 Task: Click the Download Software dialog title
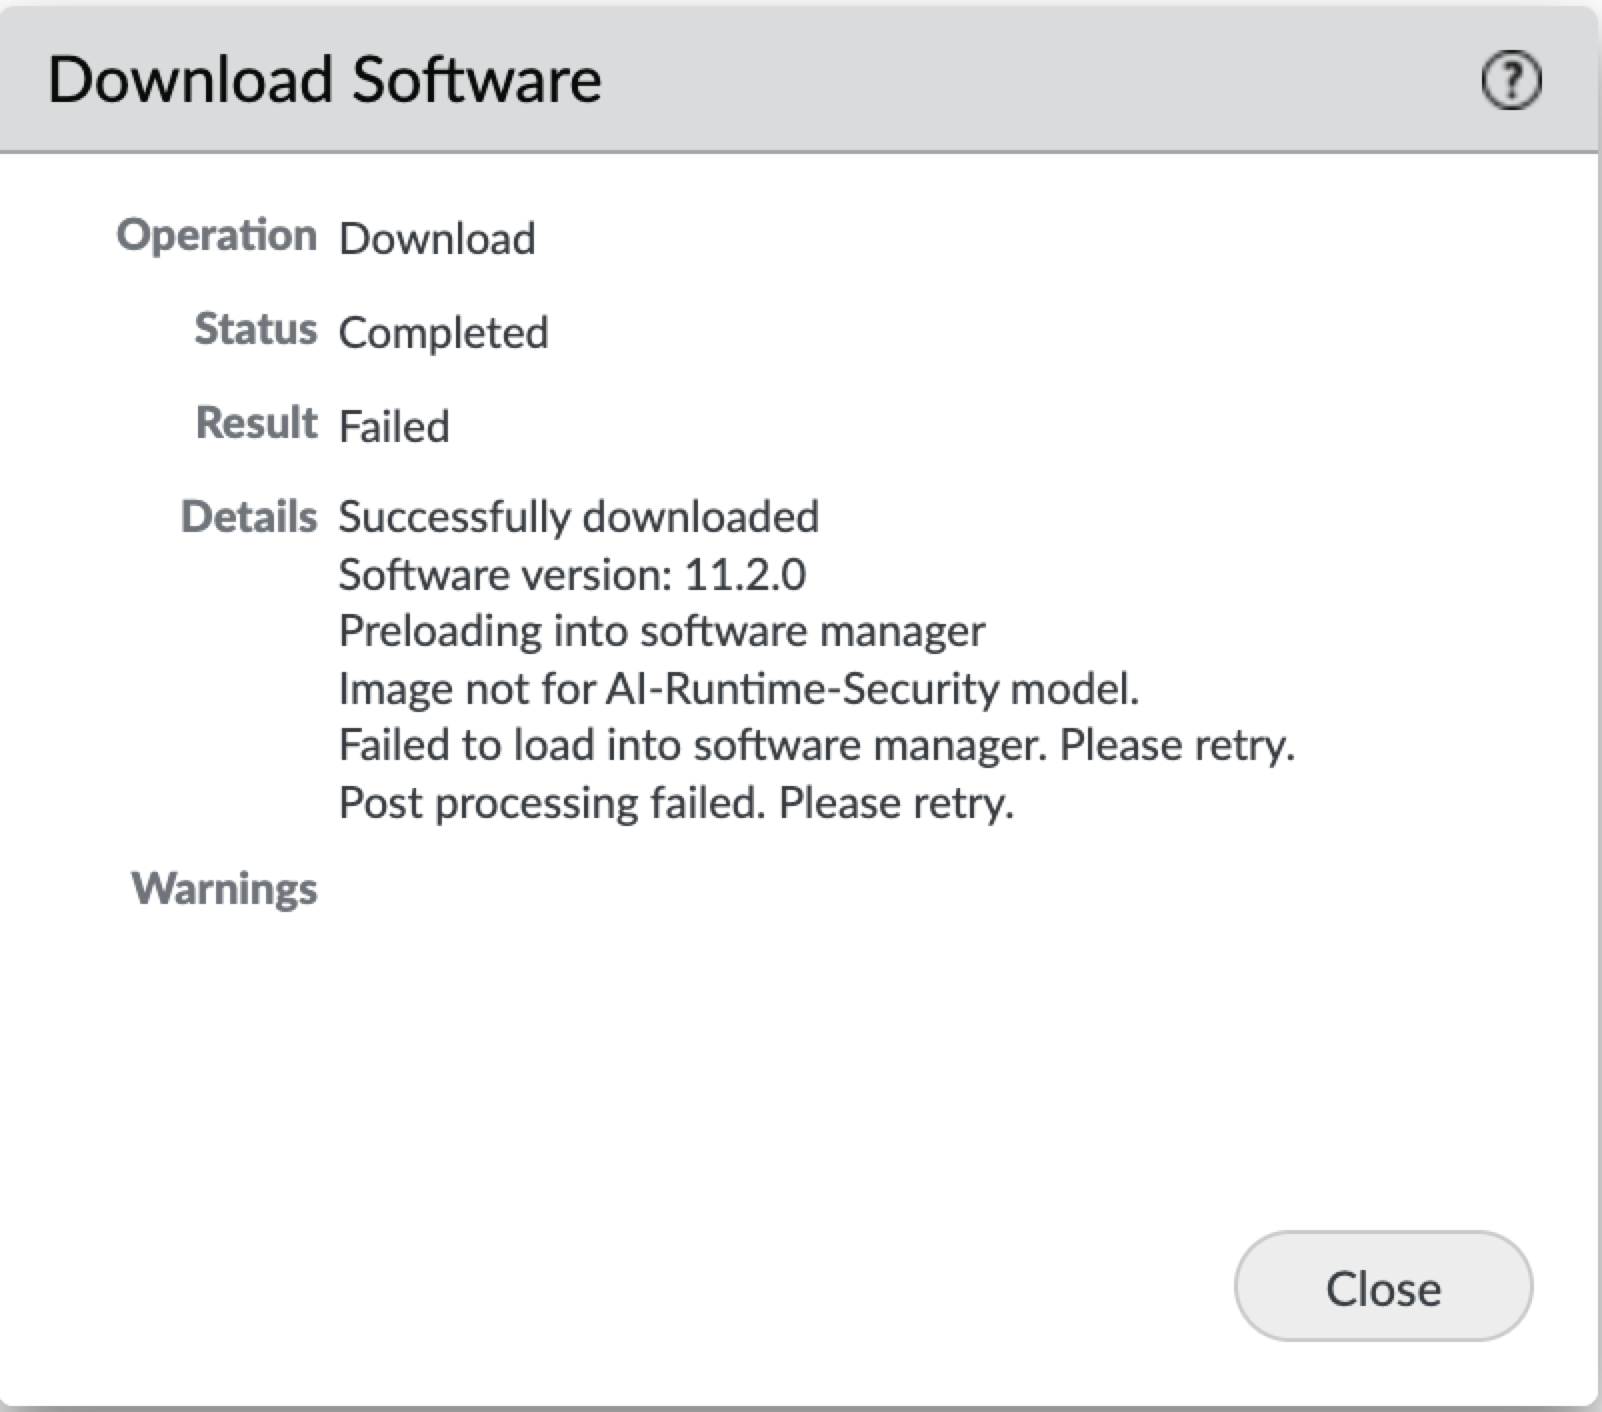[324, 80]
